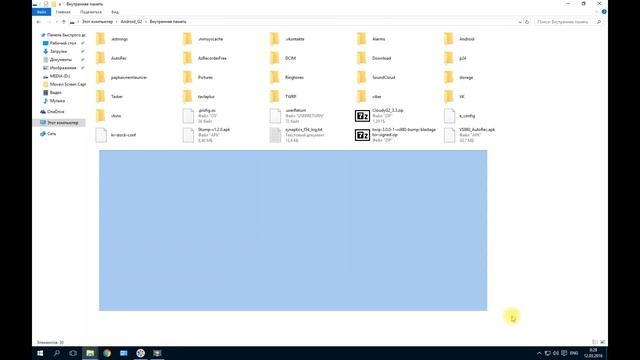The width and height of the screenshot is (640, 360).
Task: Open the Tasker folder
Action: 109,96
